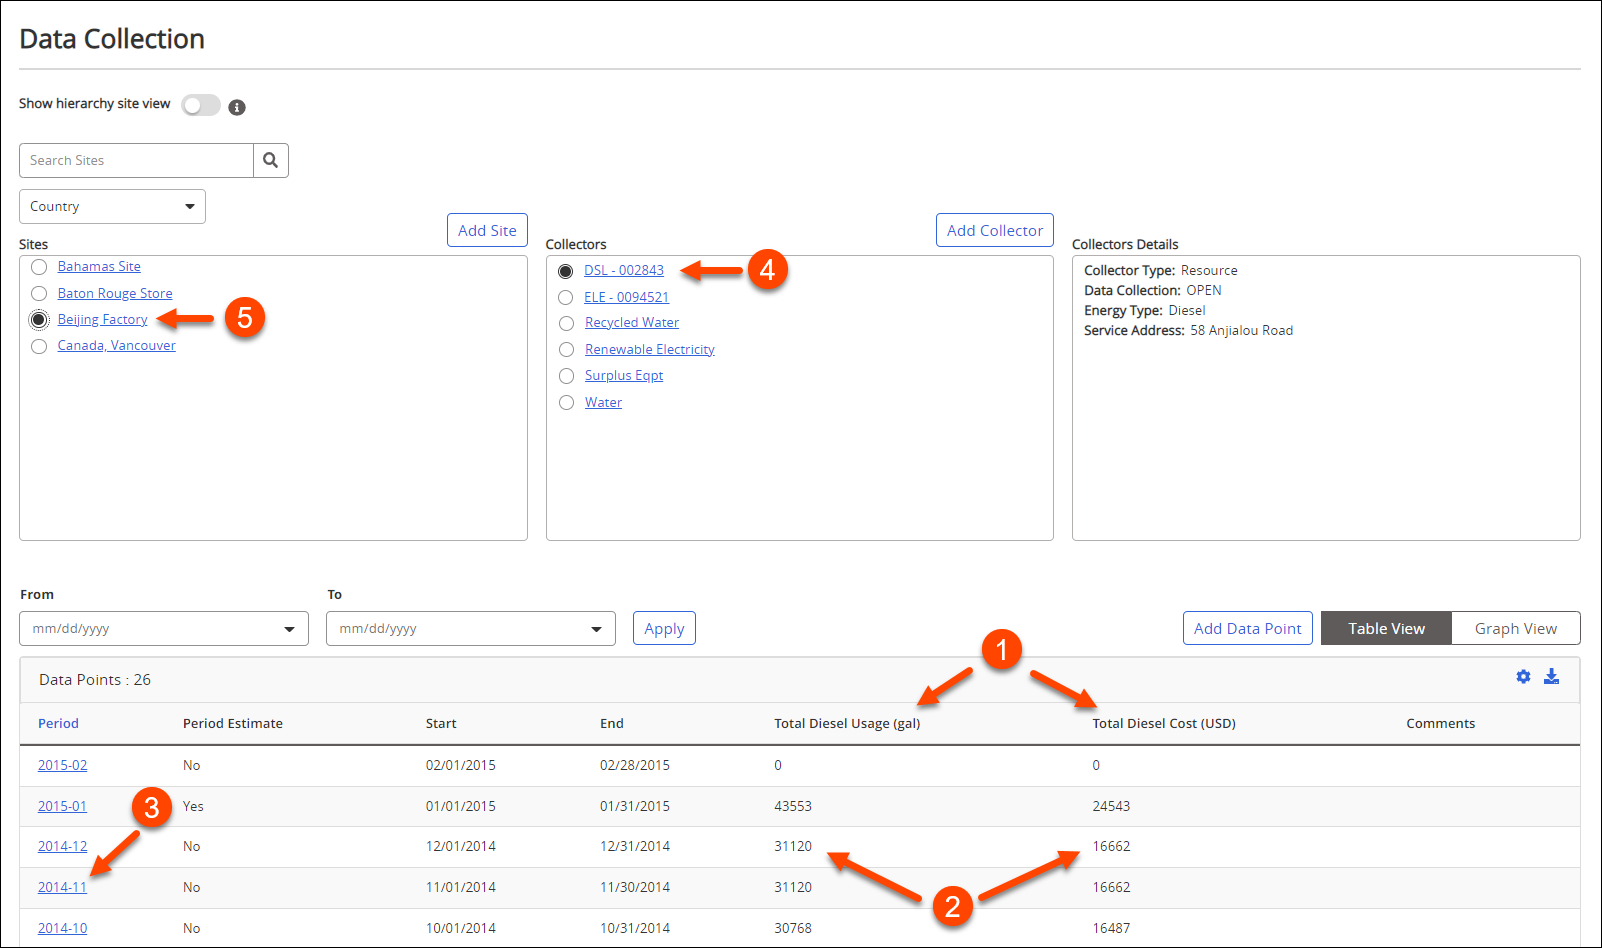Click the Add Site button
Screen dimensions: 1602x948
(x=487, y=230)
